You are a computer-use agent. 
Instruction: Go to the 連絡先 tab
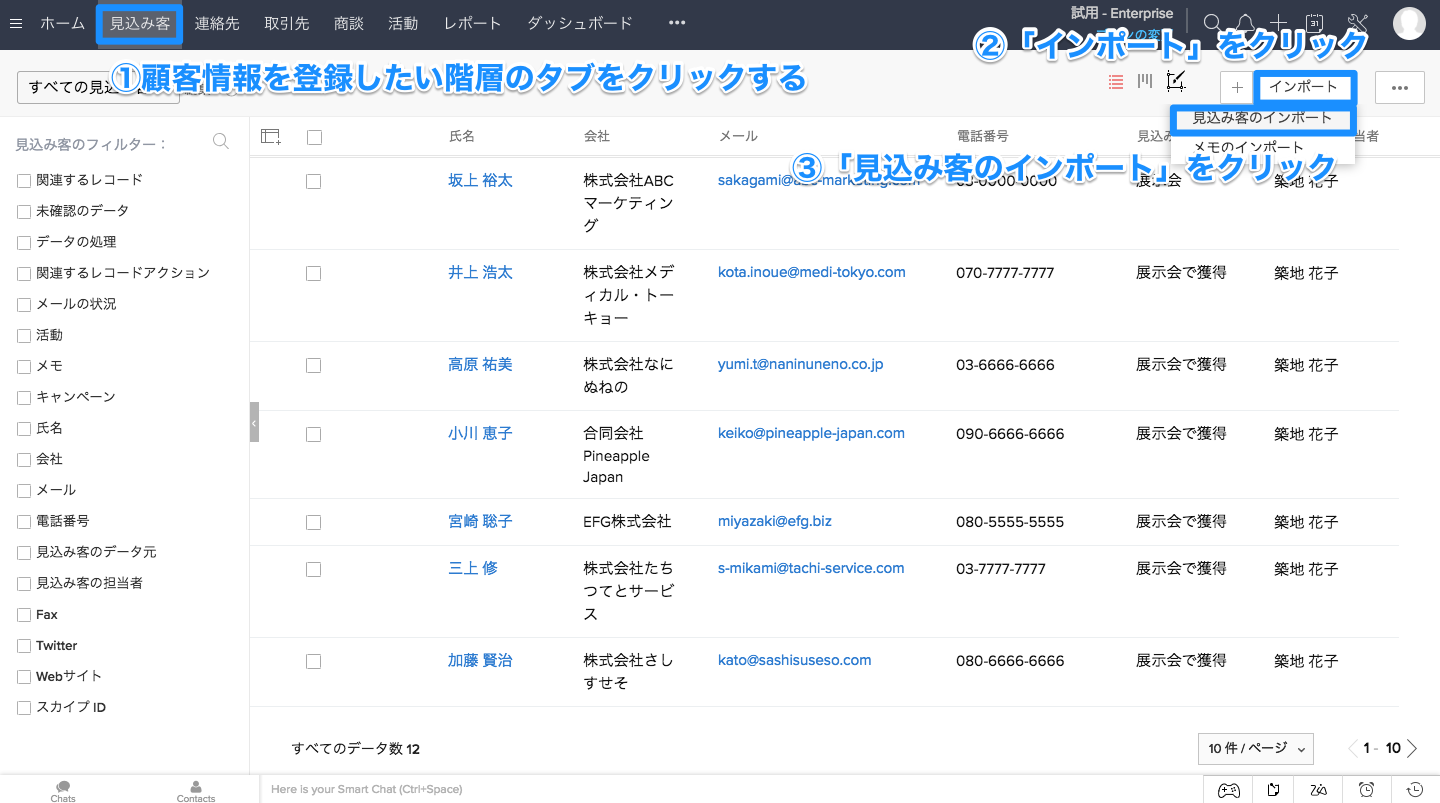coord(217,23)
